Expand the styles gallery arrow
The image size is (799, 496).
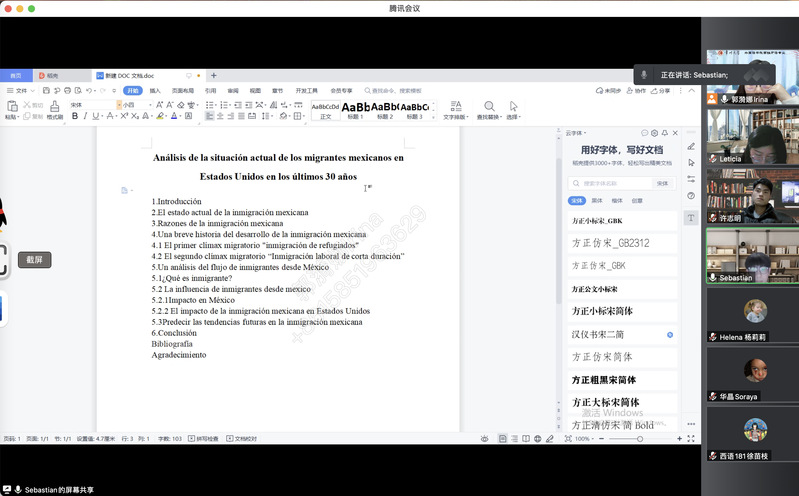[434, 118]
